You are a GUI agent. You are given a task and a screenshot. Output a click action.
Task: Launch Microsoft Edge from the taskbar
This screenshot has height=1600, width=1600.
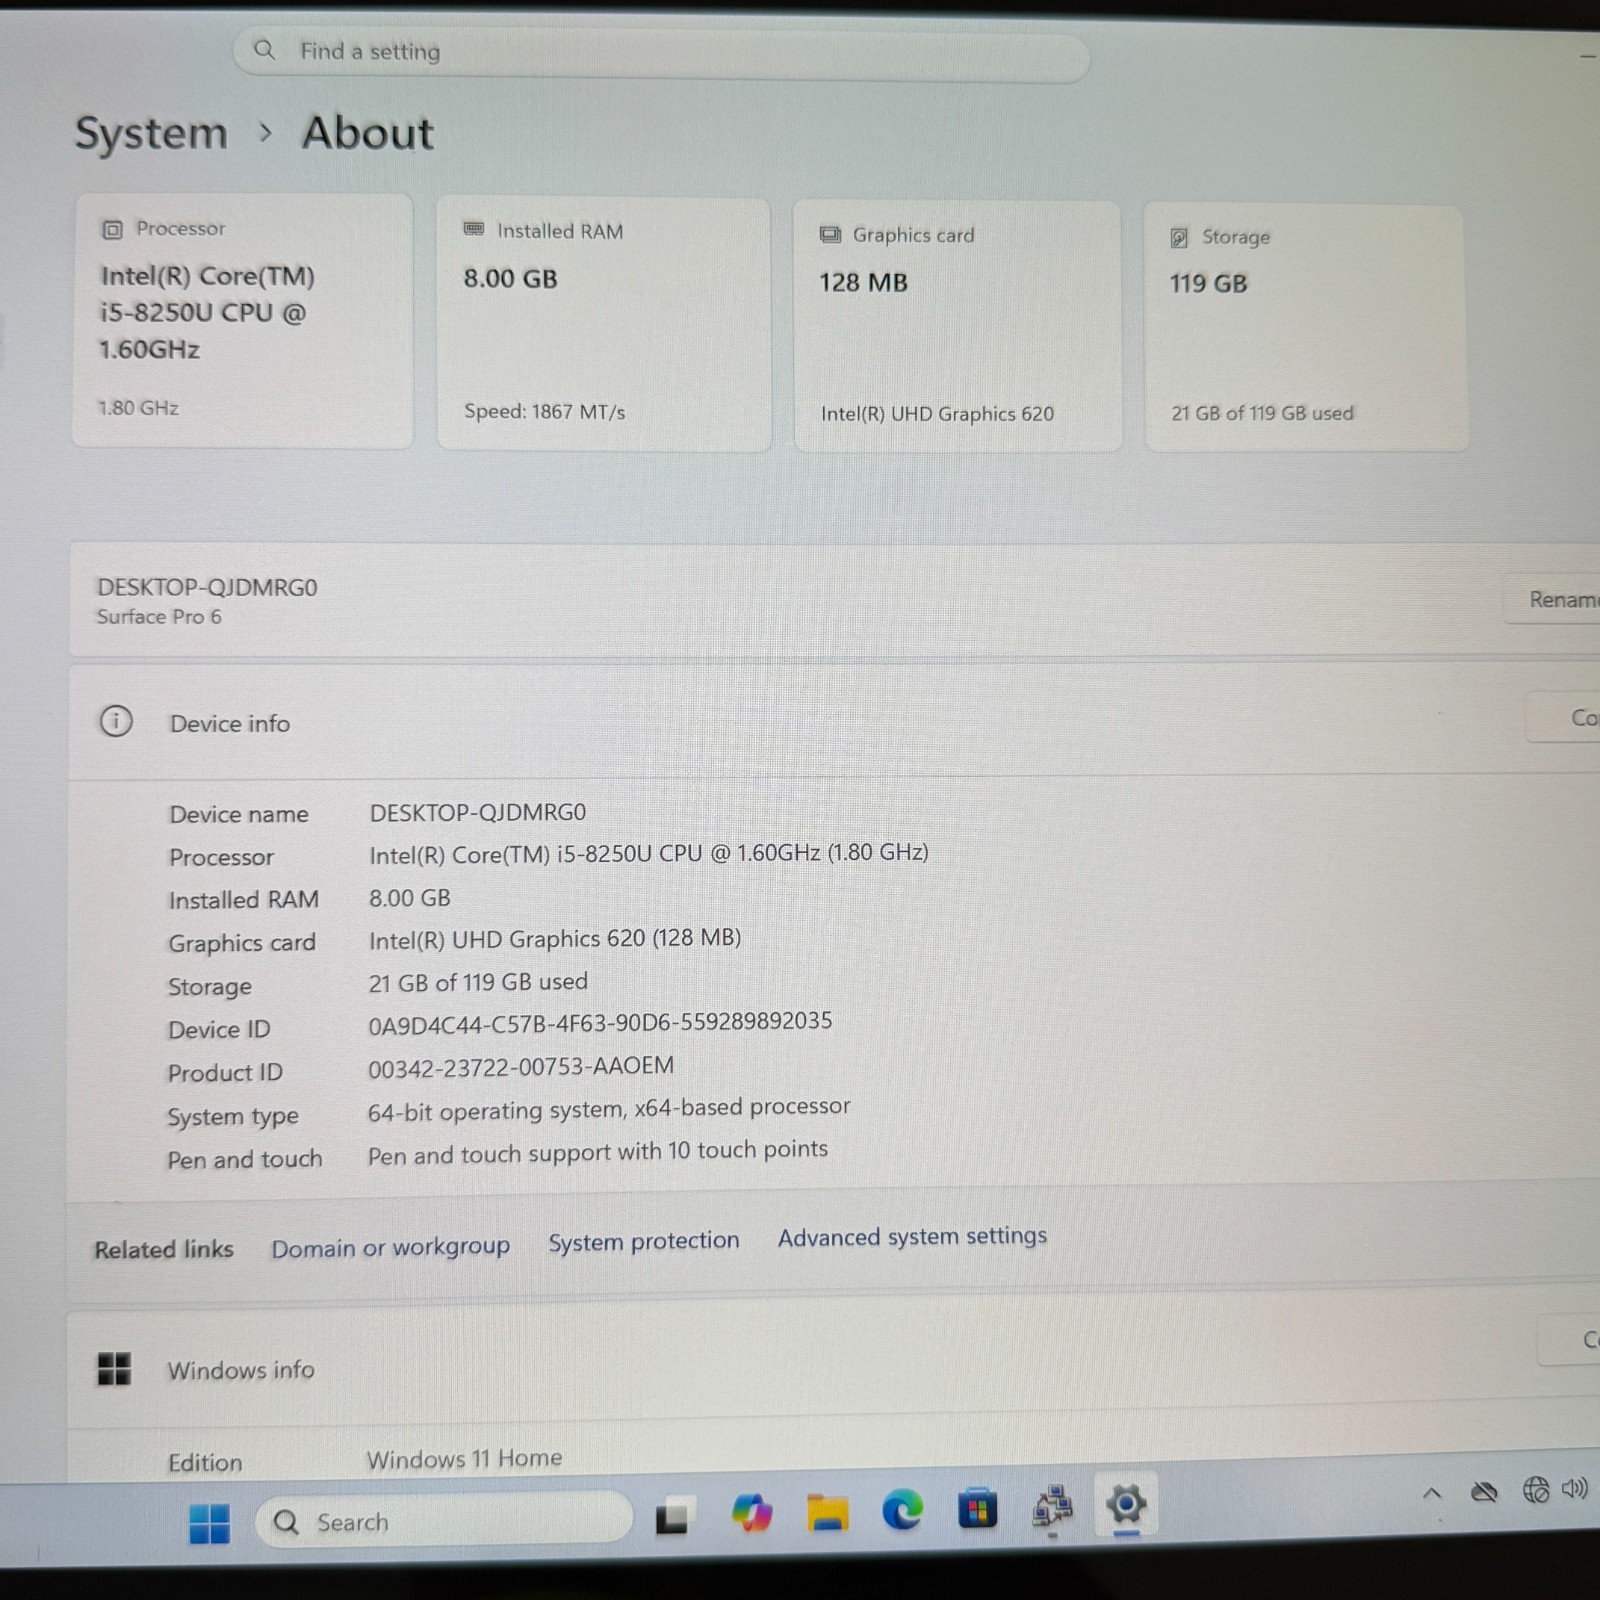coord(902,1510)
